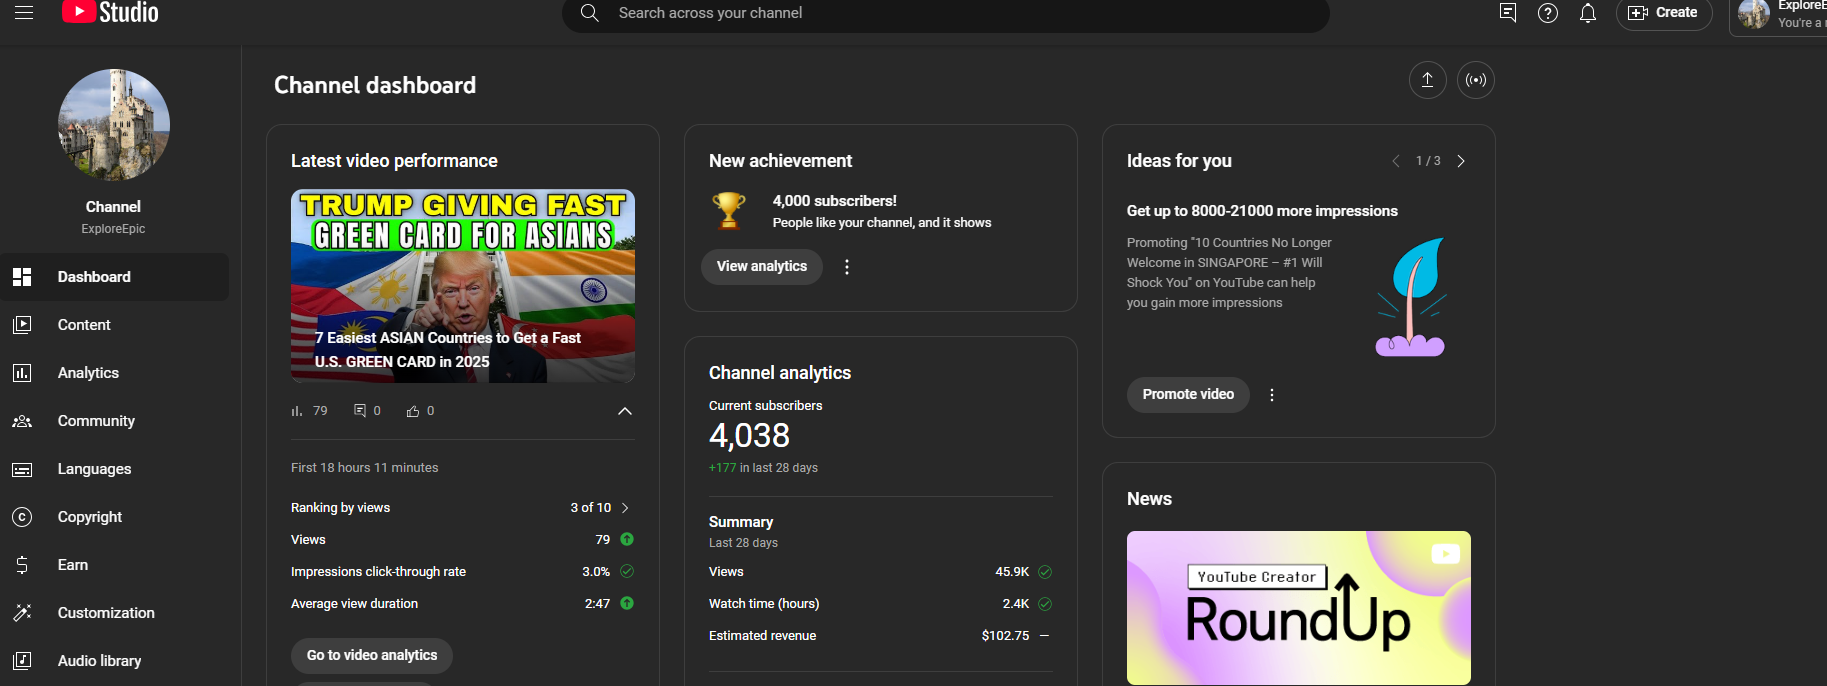Click the achievement trophy icon

(x=729, y=210)
